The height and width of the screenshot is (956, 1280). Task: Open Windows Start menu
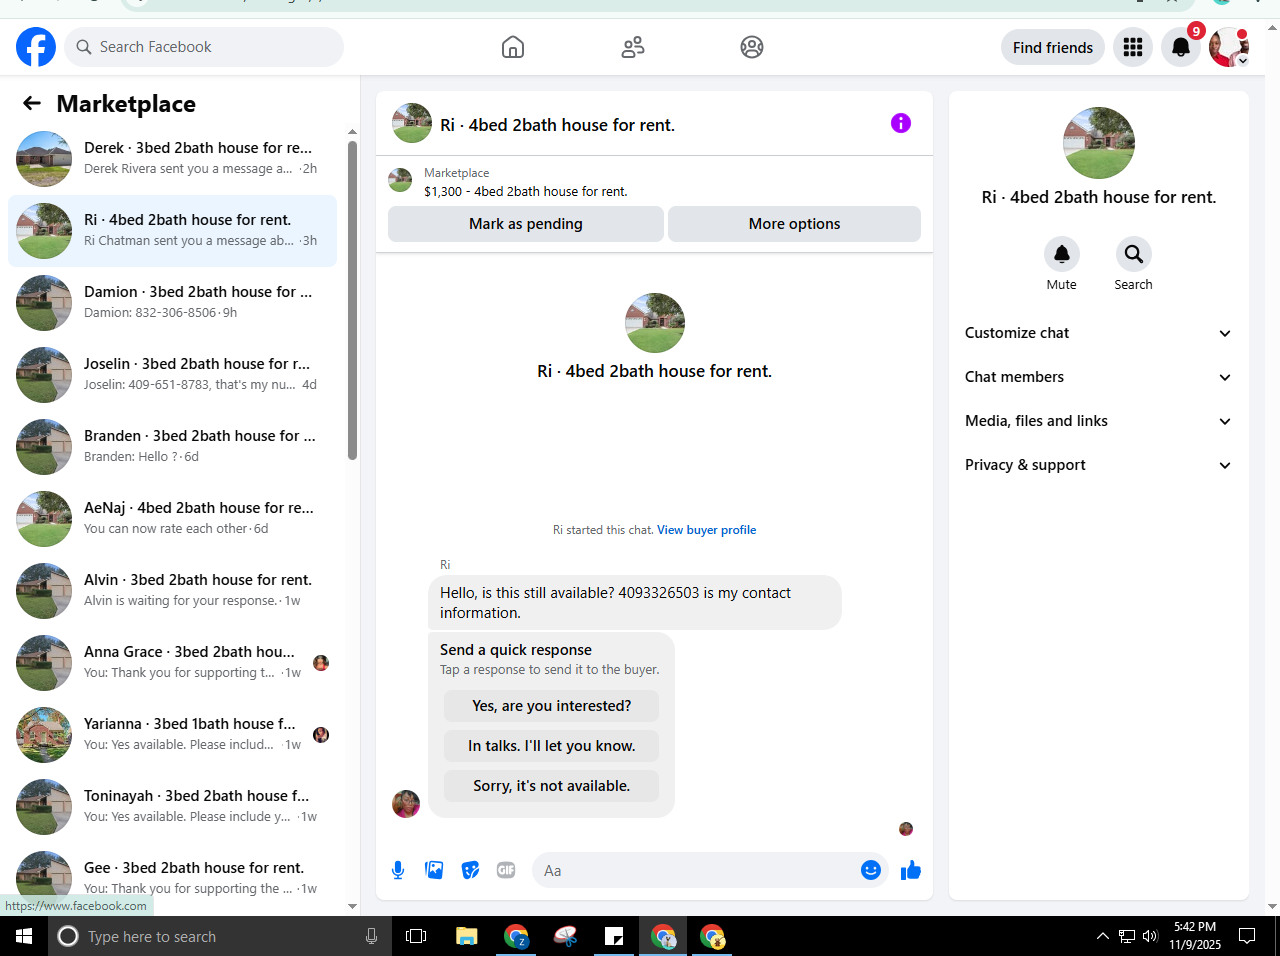point(24,936)
